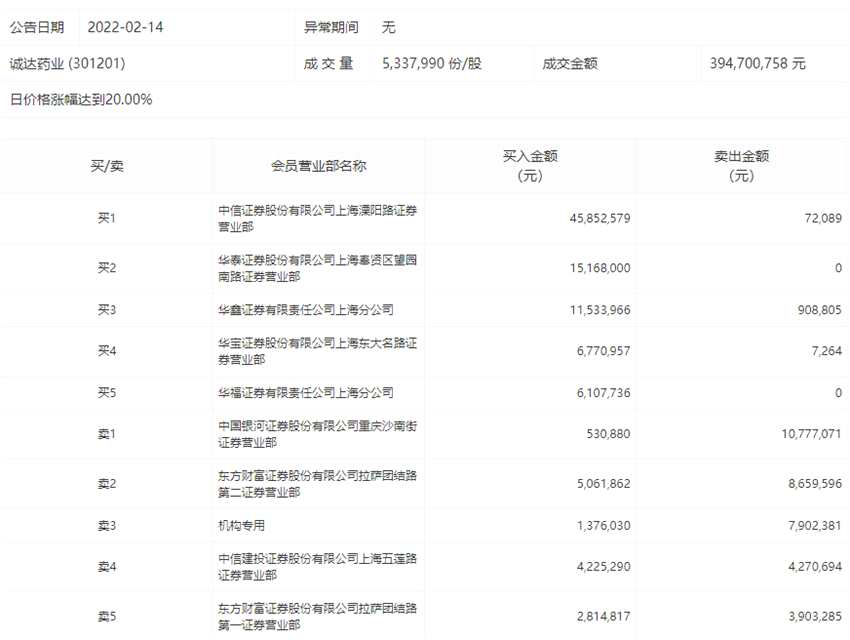Select sell amount 7,264
The height and width of the screenshot is (640, 850).
(x=827, y=351)
